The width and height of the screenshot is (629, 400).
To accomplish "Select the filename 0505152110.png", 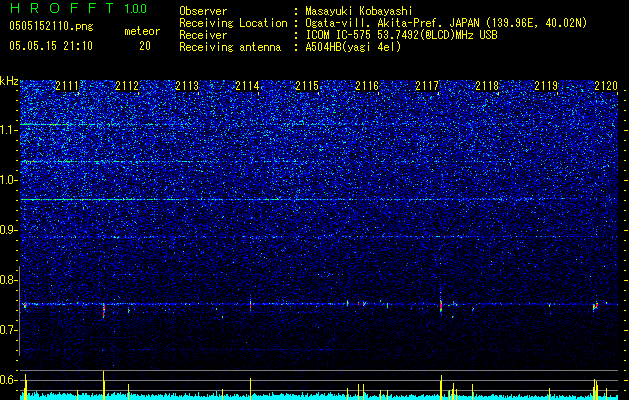I will tap(51, 26).
